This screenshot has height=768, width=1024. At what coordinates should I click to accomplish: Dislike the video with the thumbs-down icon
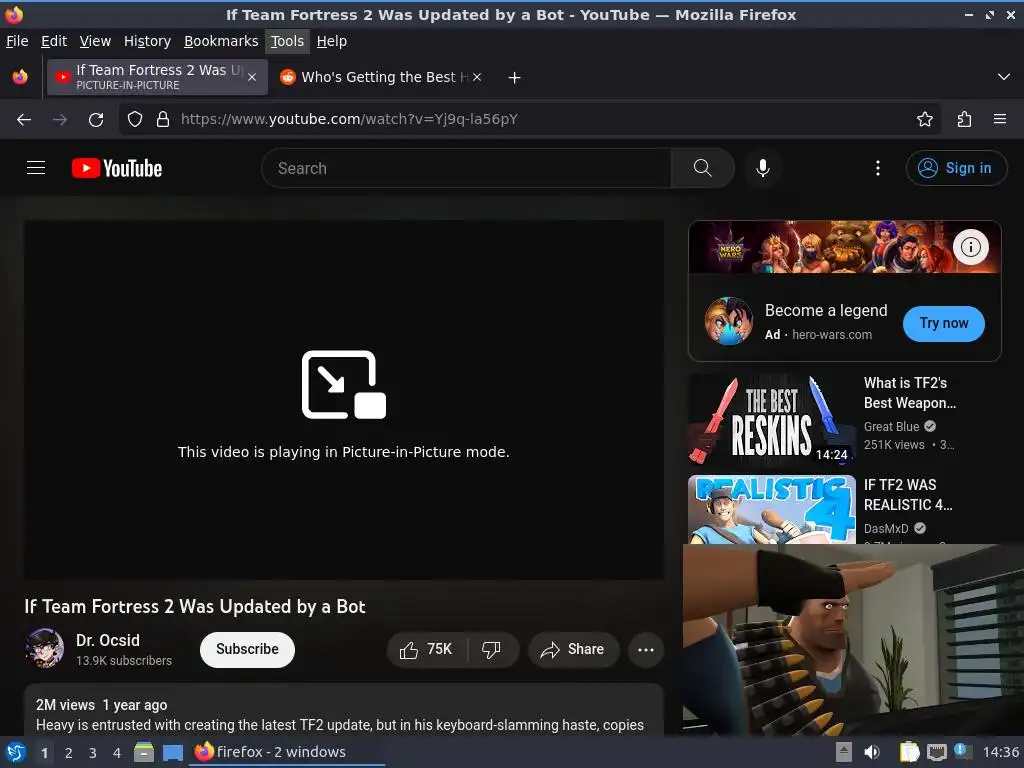click(491, 650)
